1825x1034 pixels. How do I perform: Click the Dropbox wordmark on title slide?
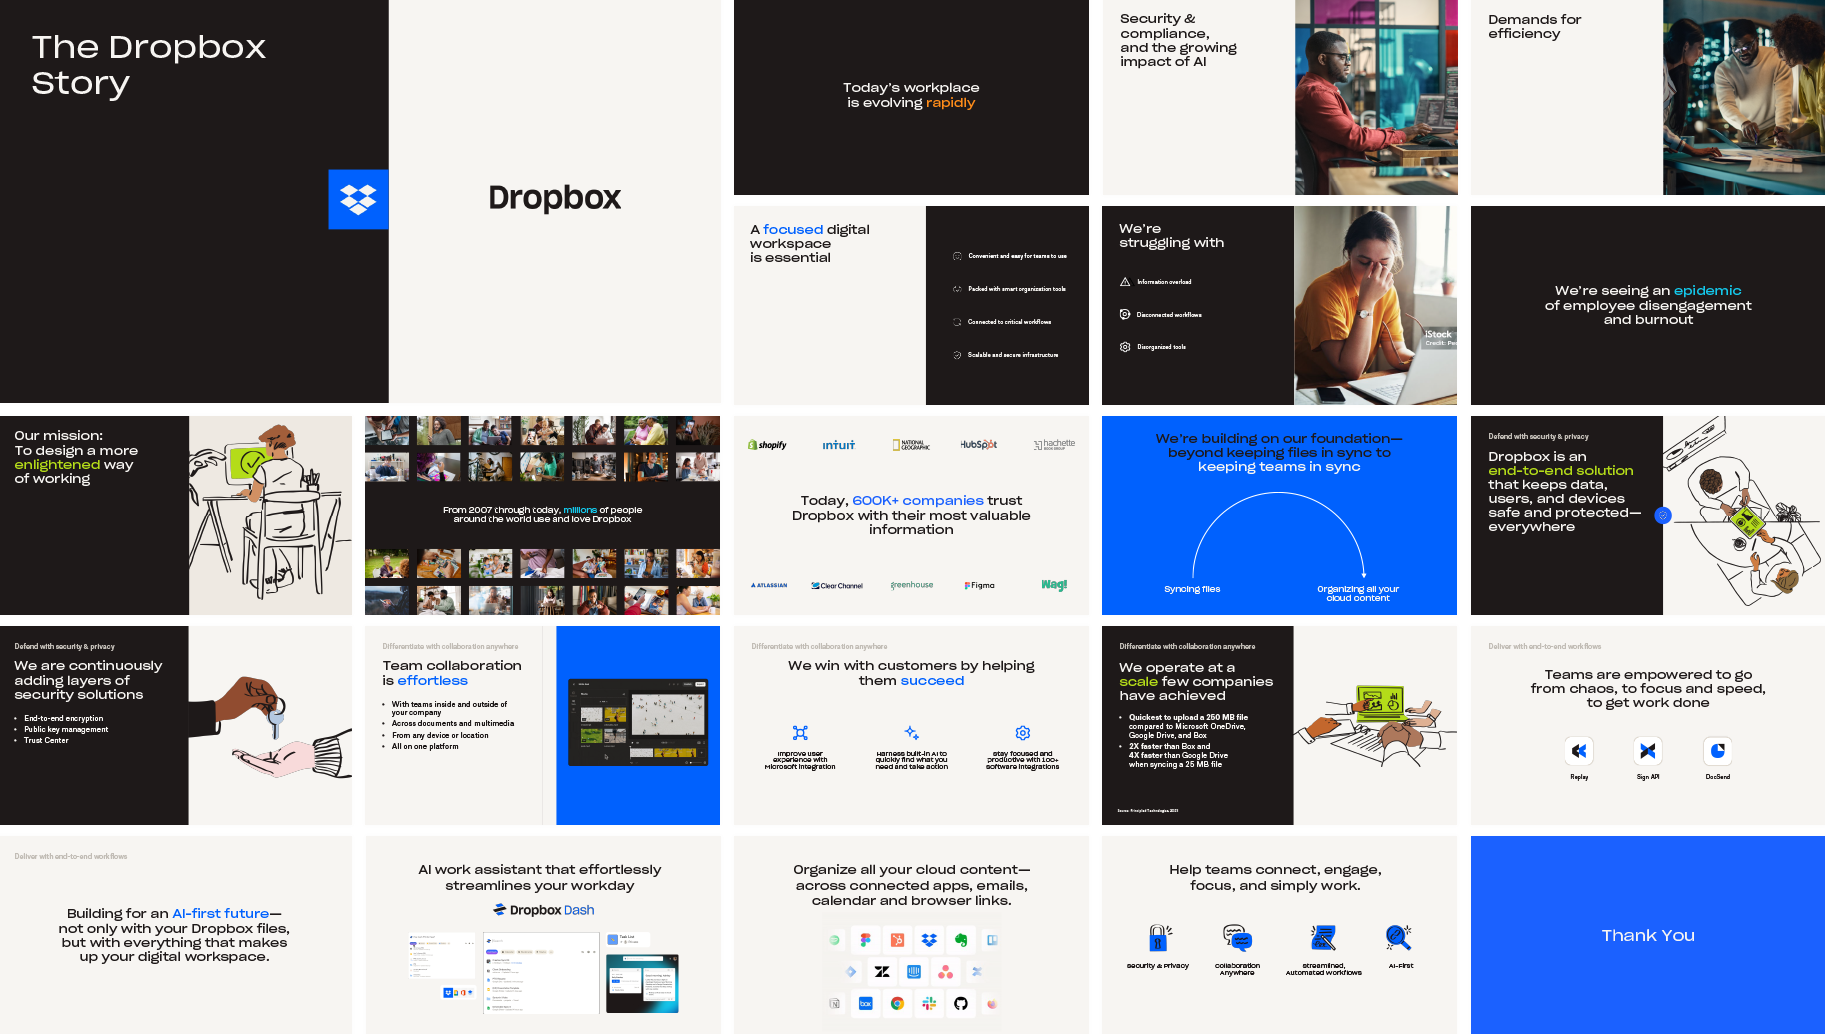(554, 198)
